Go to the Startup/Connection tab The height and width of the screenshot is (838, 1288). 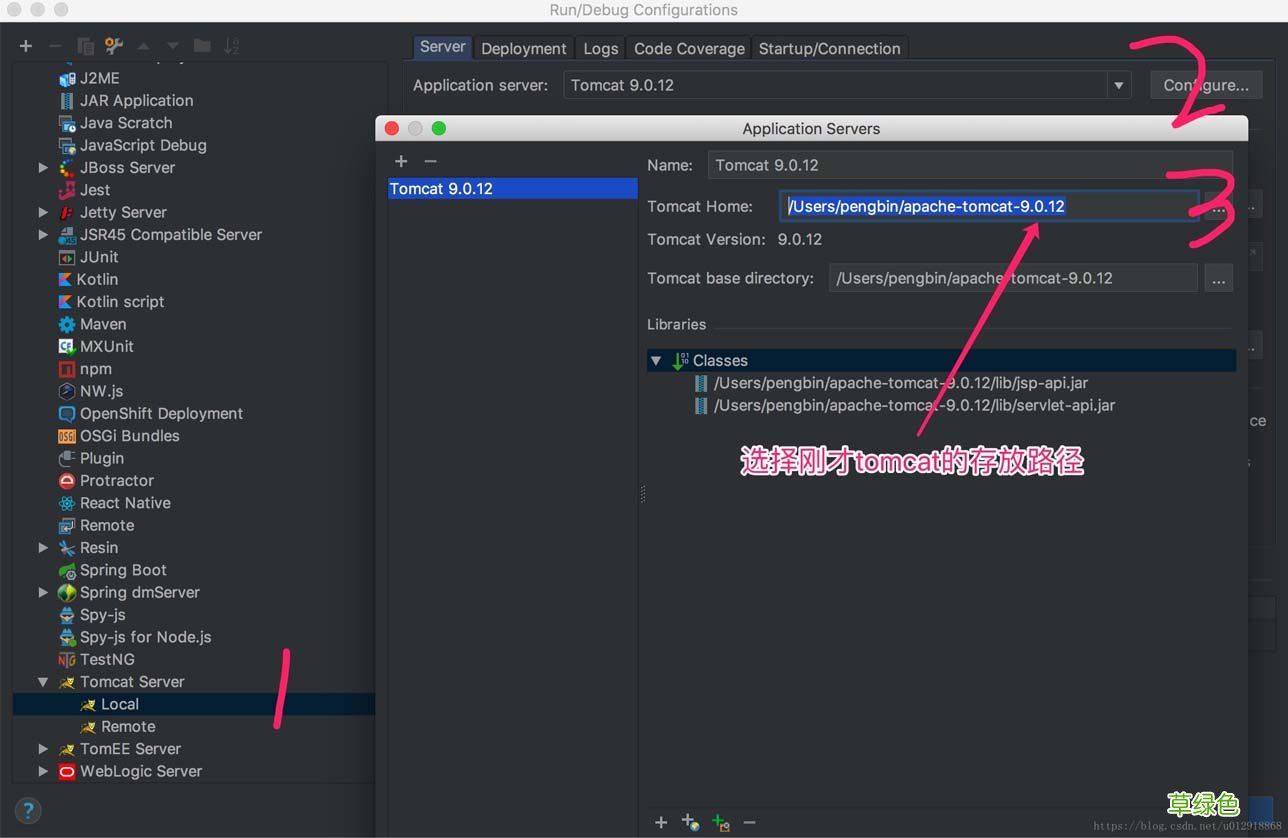coord(830,48)
